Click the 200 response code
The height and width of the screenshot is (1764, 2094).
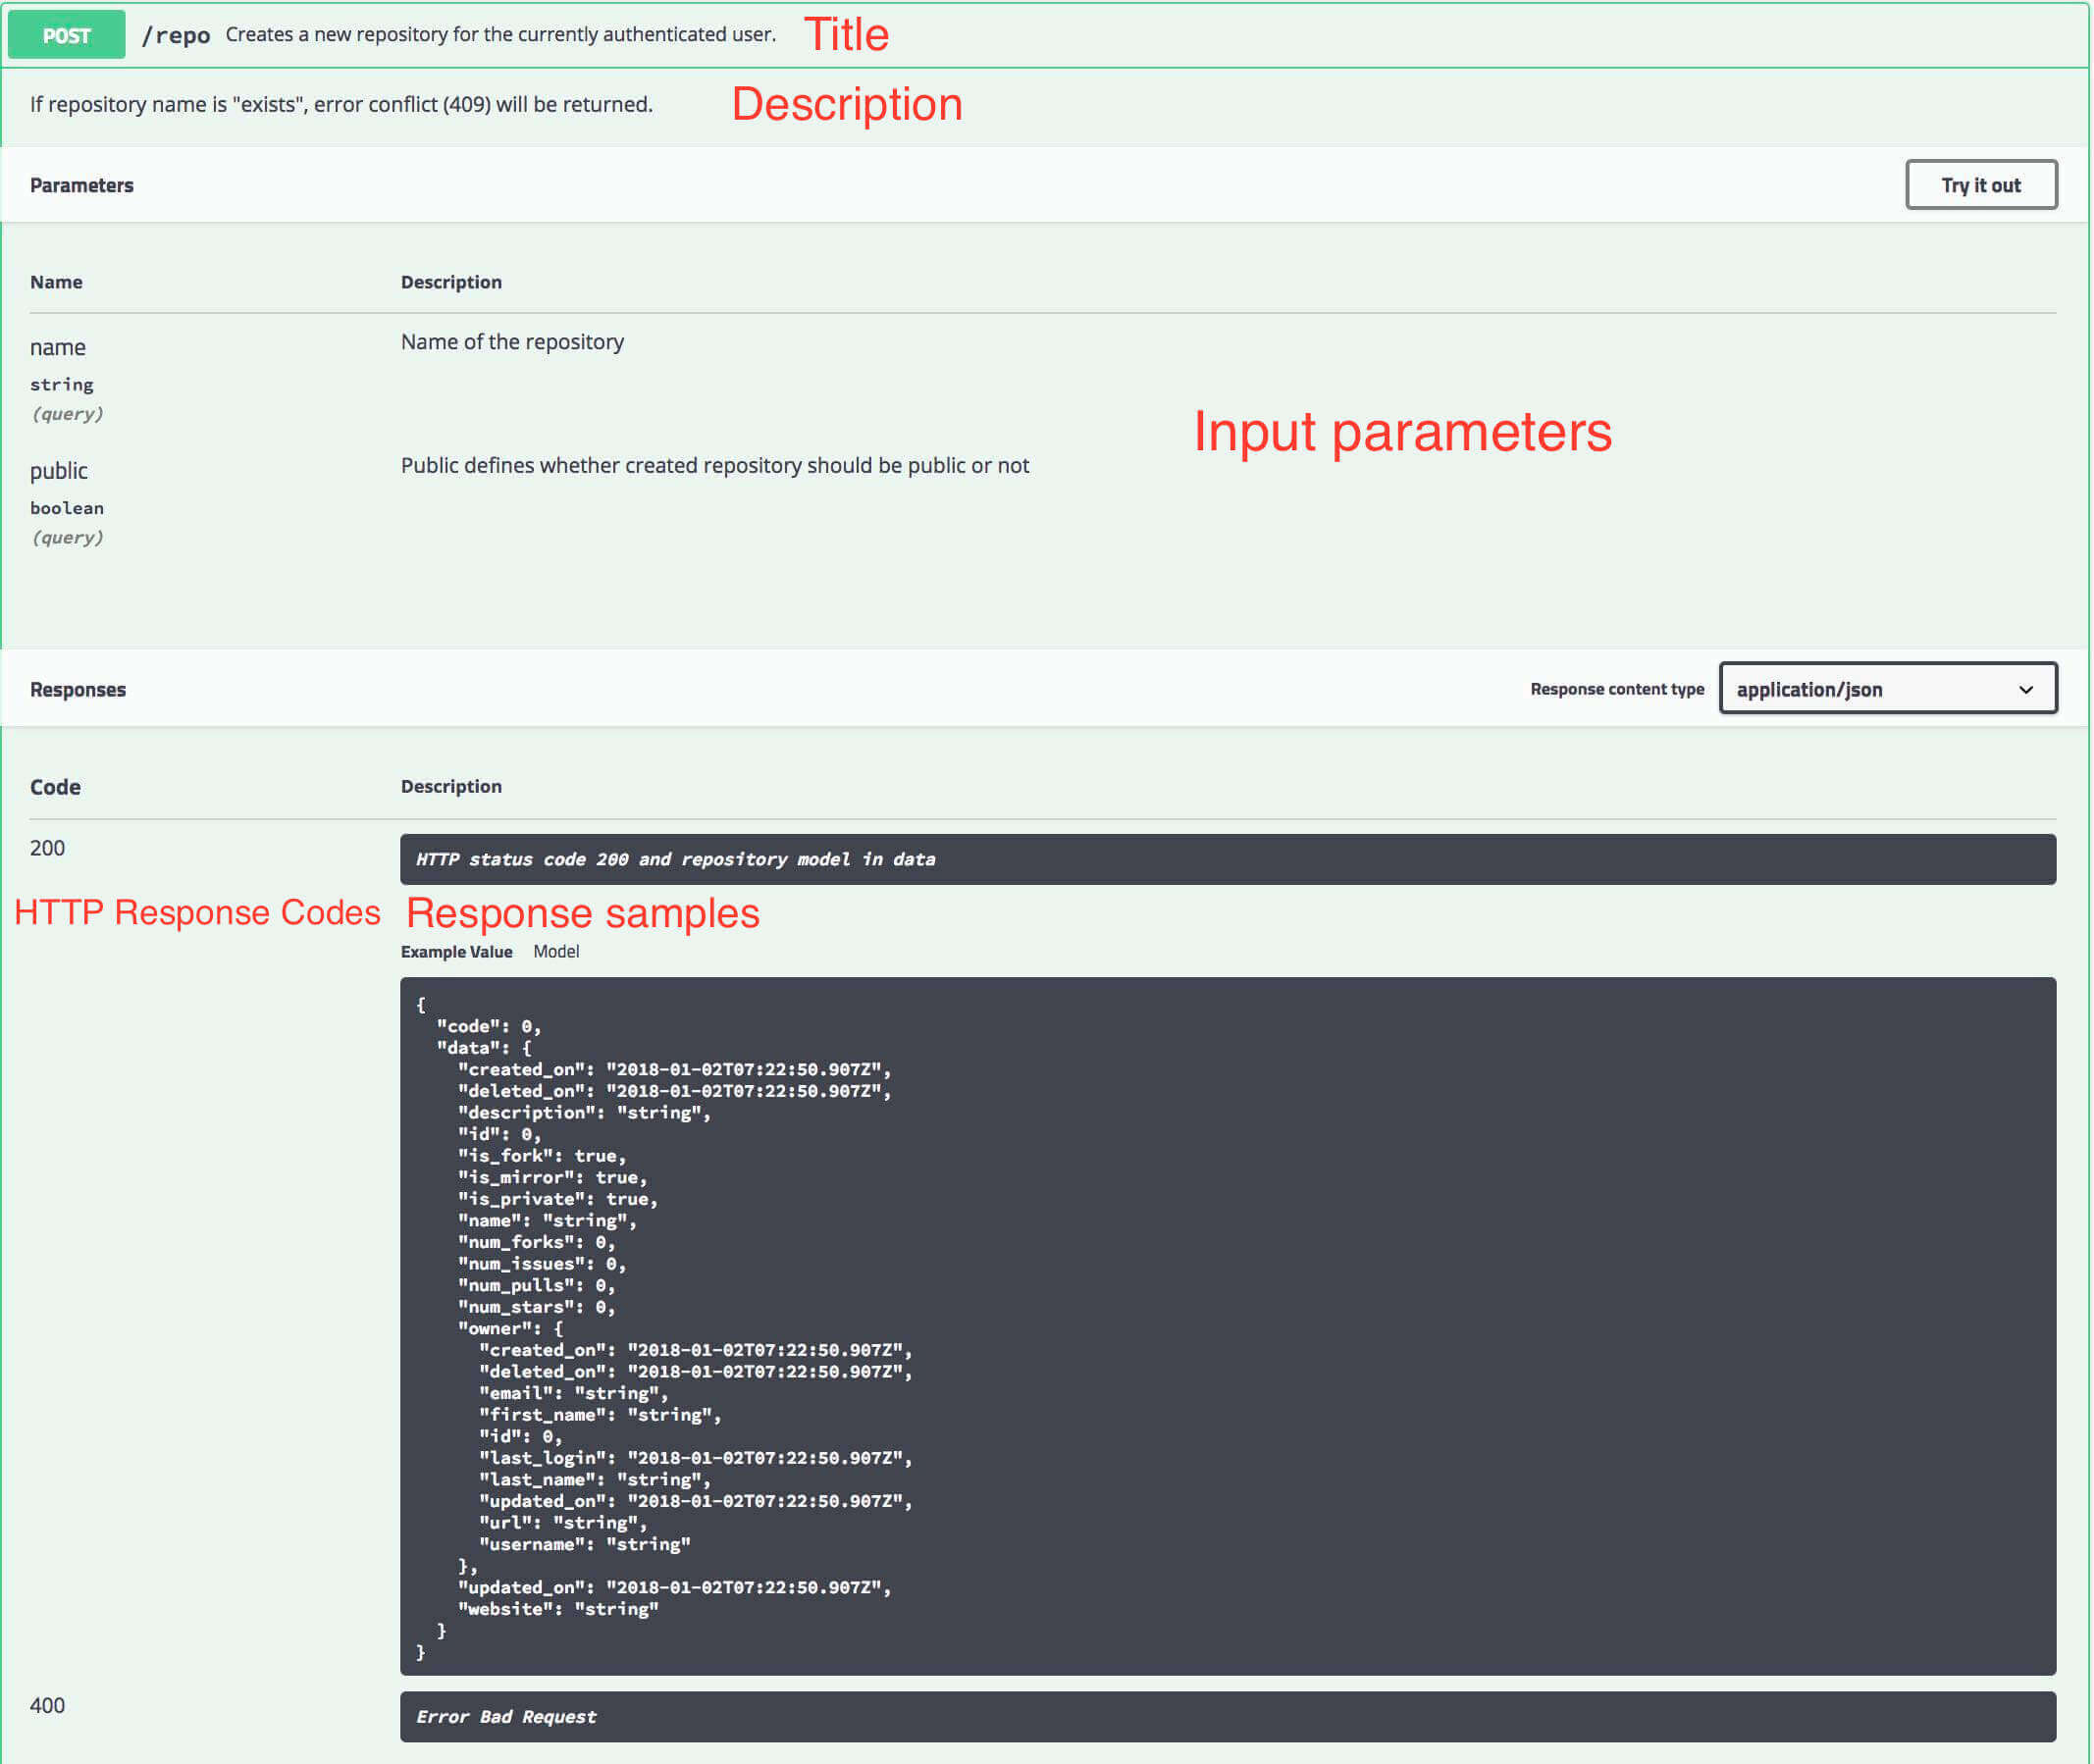tap(47, 848)
